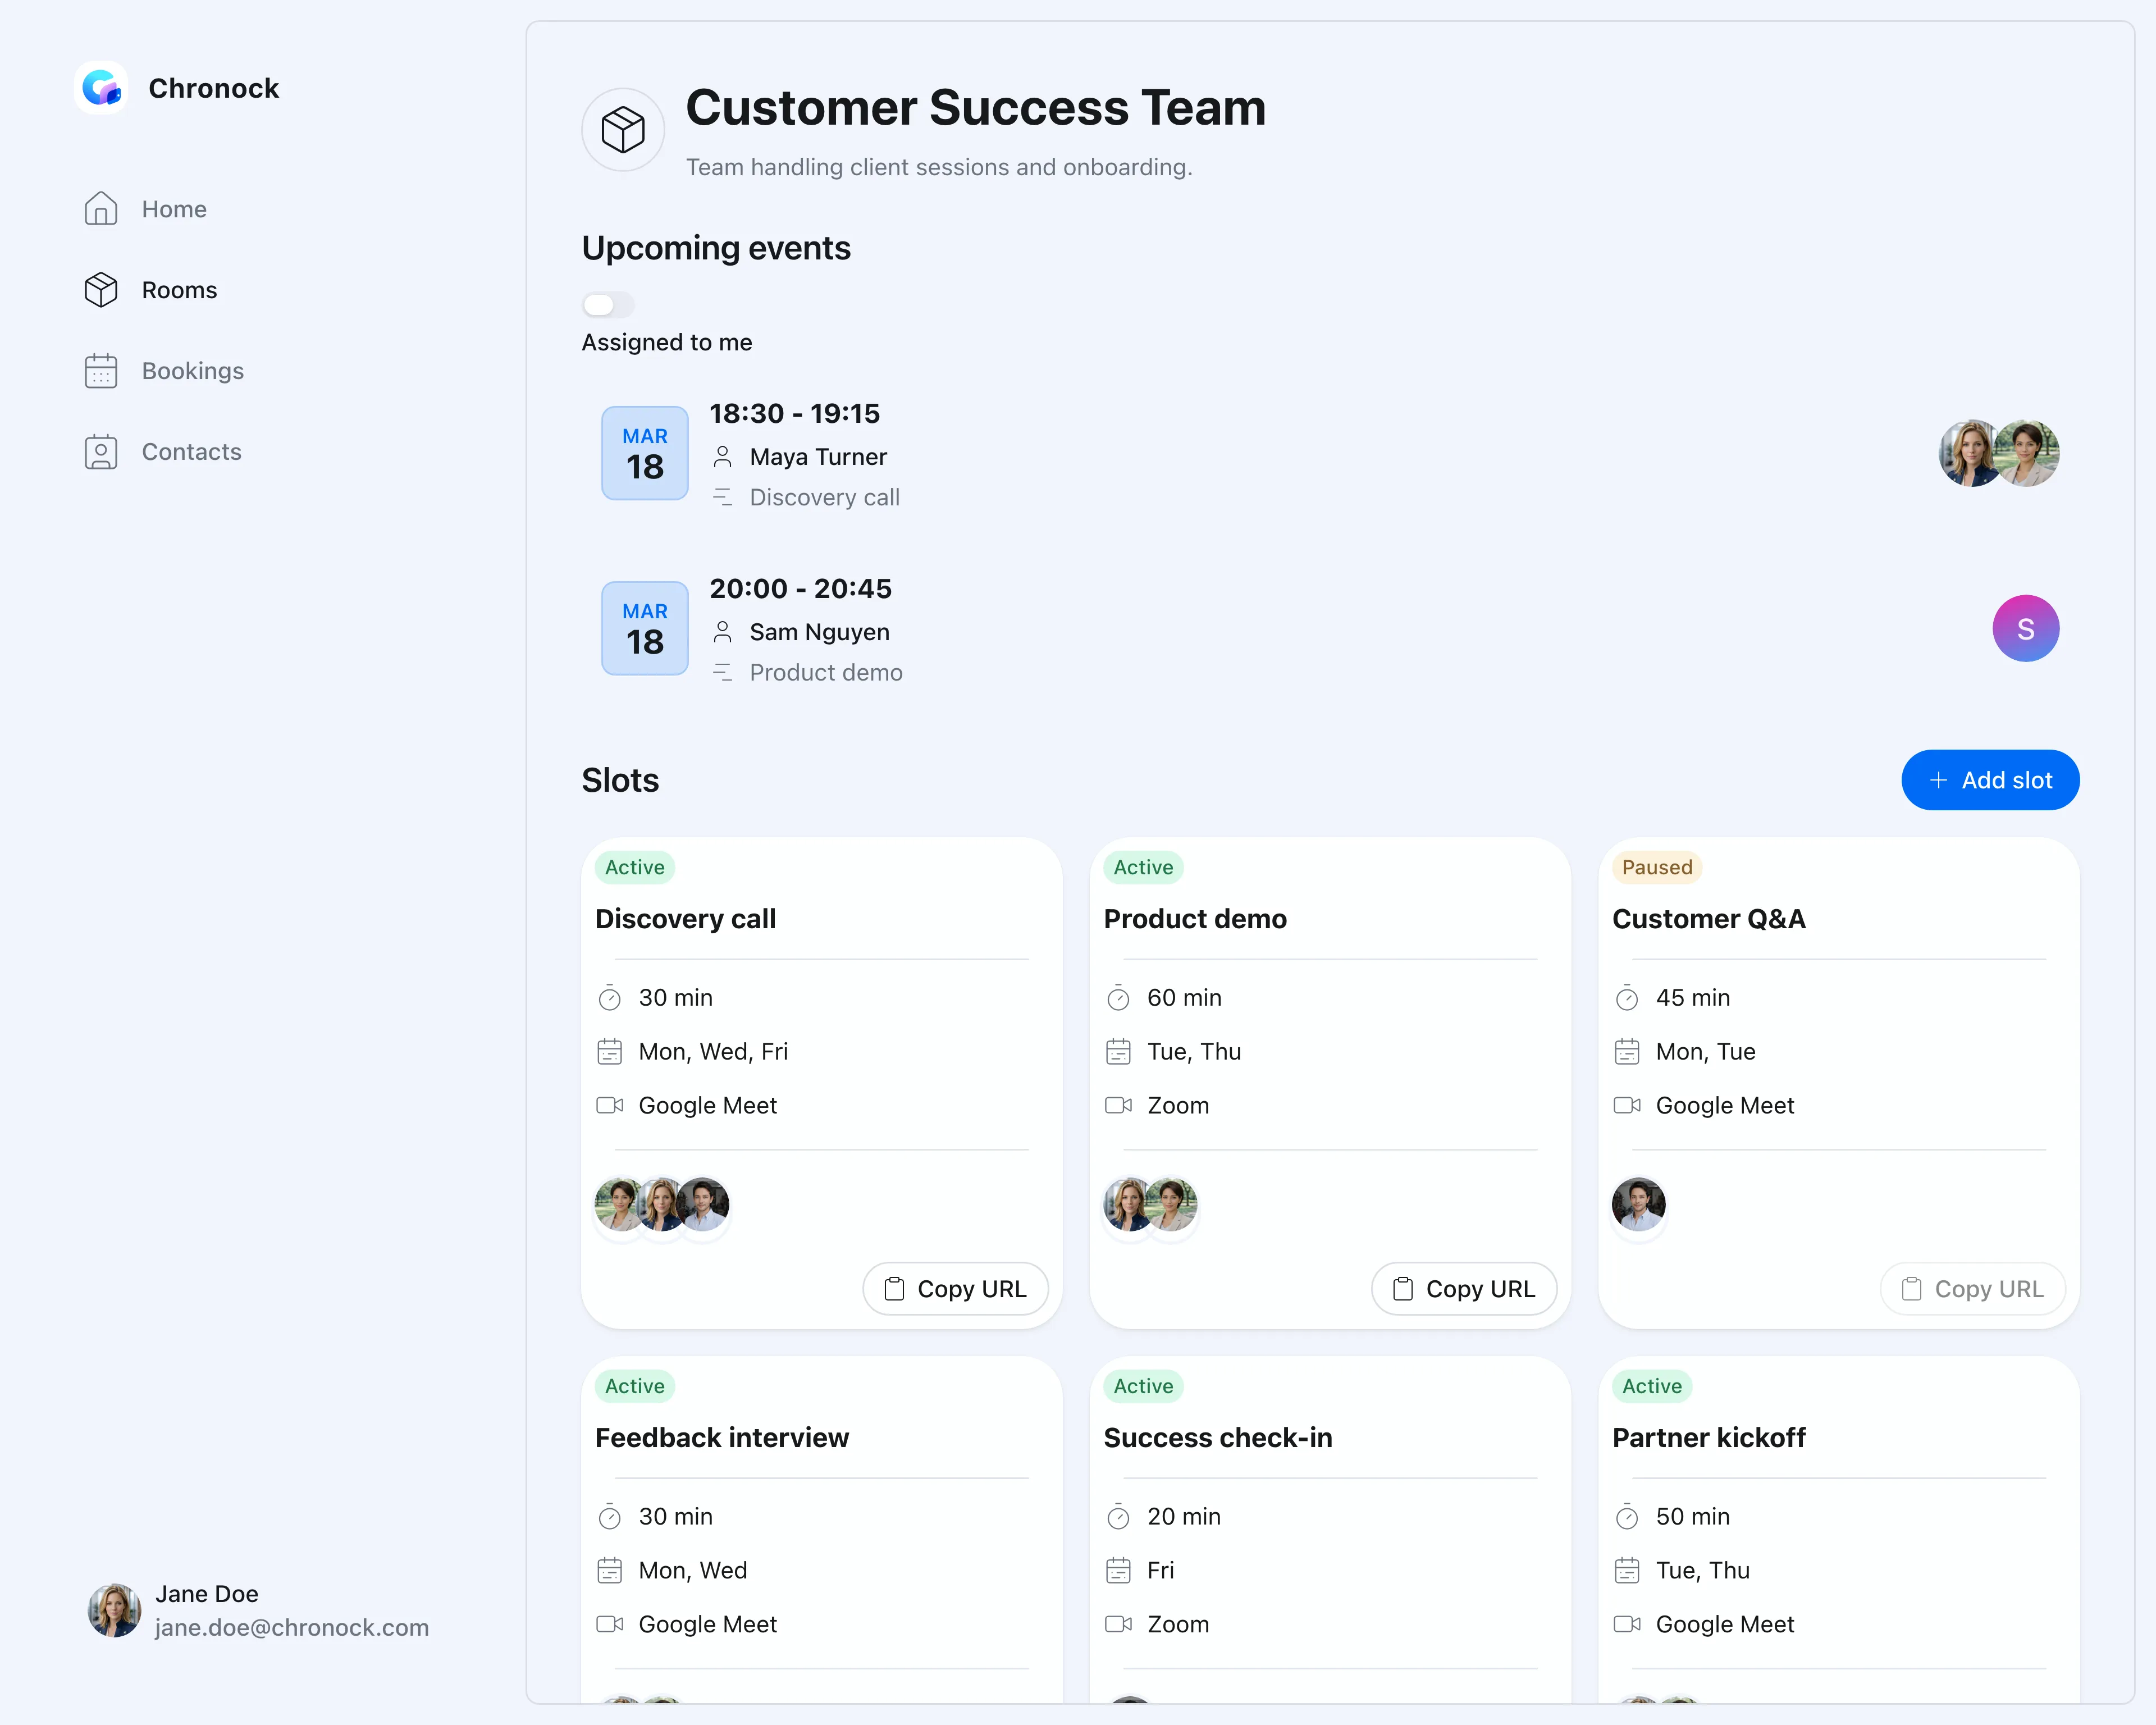The image size is (2156, 1725).
Task: Click the Active badge on Partner kickoff
Action: pyautogui.click(x=1652, y=1386)
